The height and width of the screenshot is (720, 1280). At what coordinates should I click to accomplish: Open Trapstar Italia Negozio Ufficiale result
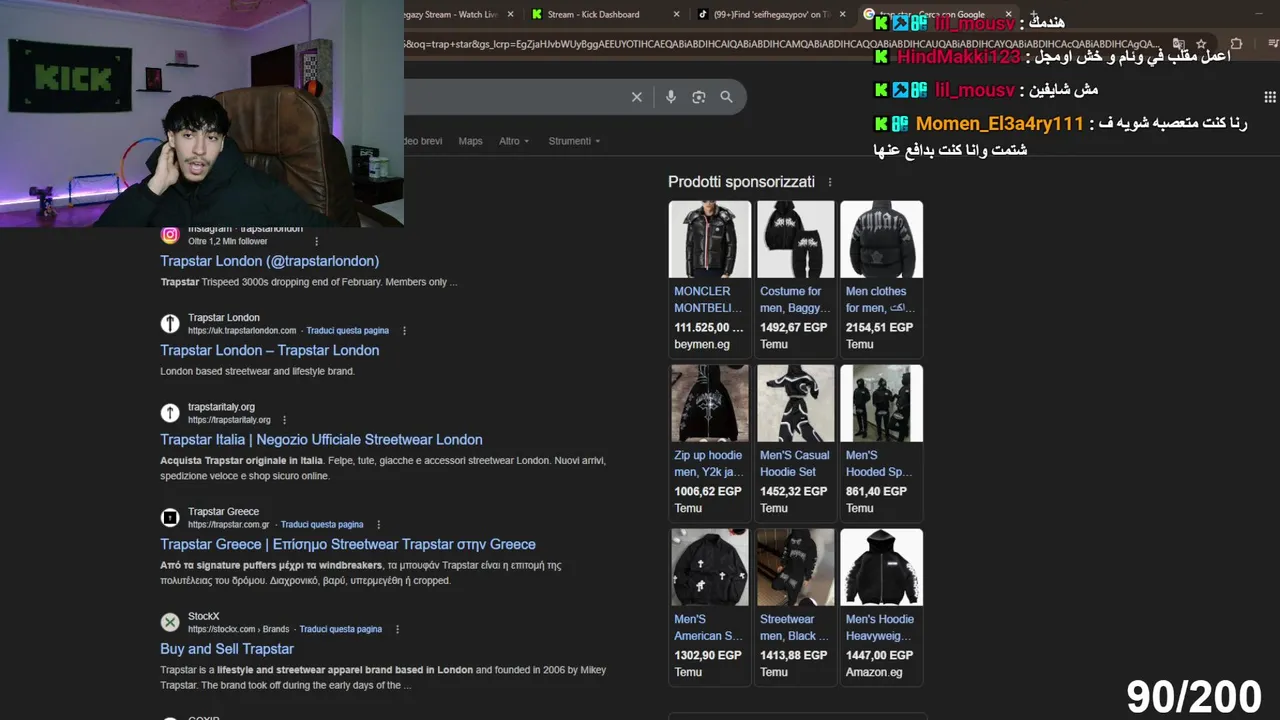321,439
